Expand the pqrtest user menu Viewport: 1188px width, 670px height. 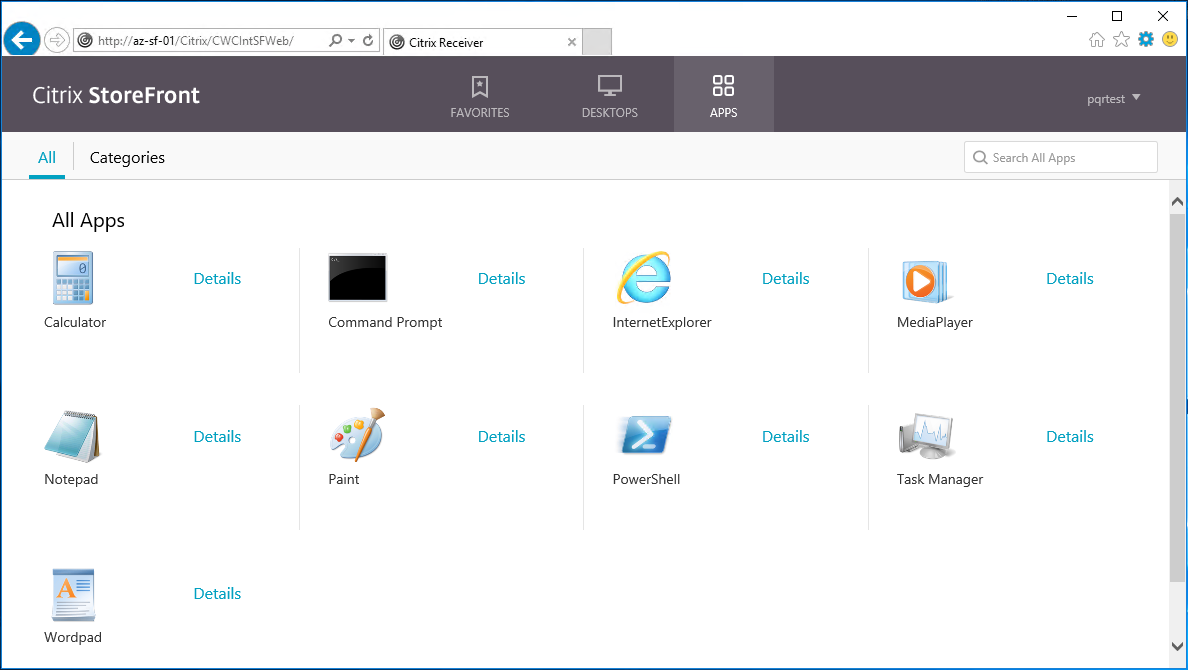coord(1114,99)
